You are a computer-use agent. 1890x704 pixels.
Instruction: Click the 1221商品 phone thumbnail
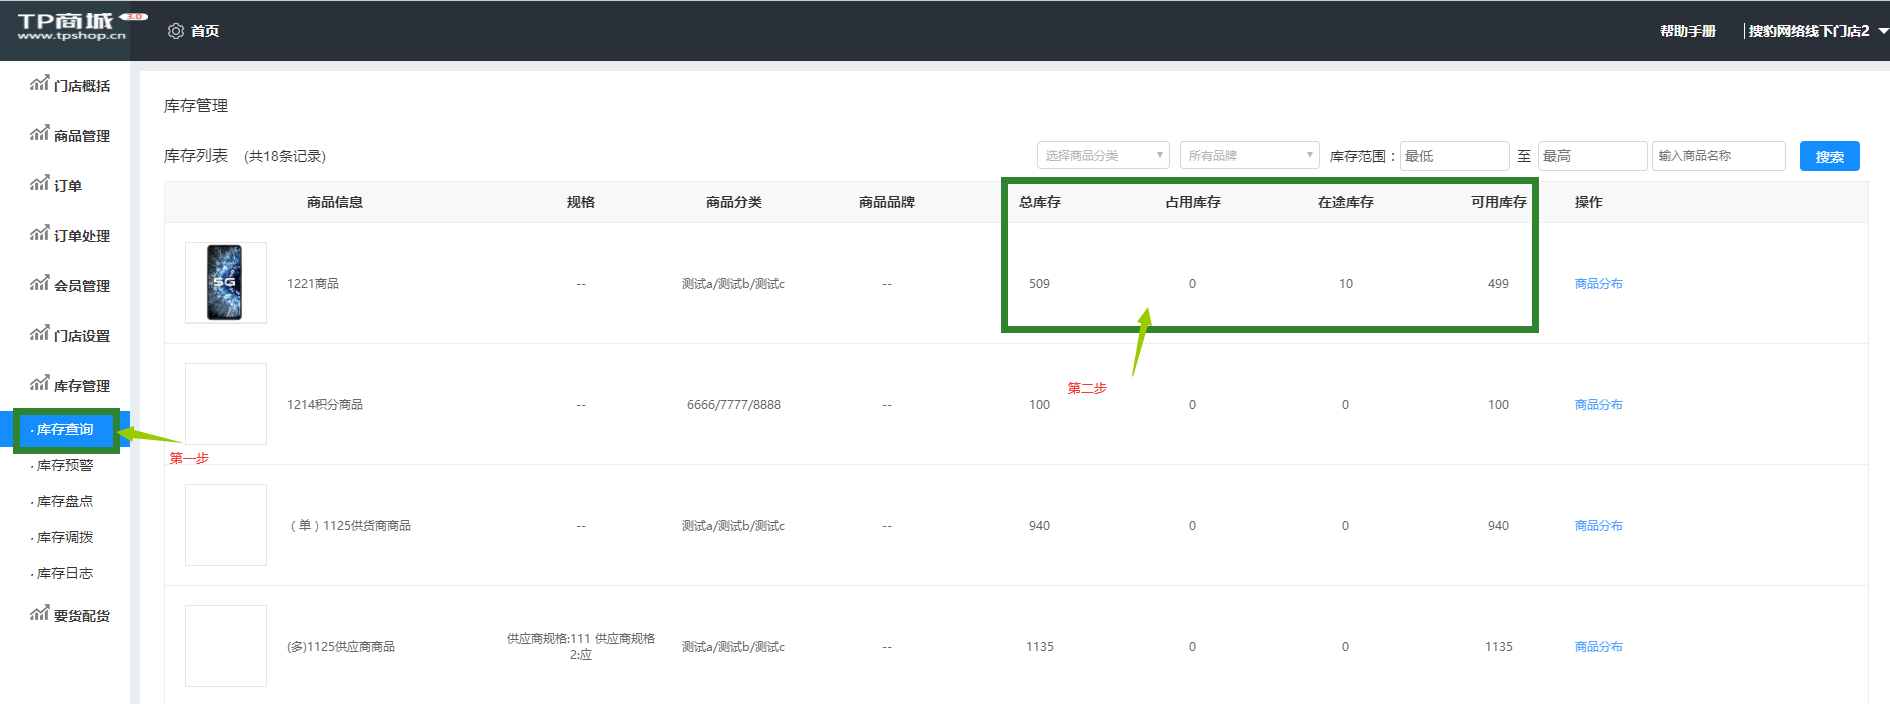pos(225,283)
